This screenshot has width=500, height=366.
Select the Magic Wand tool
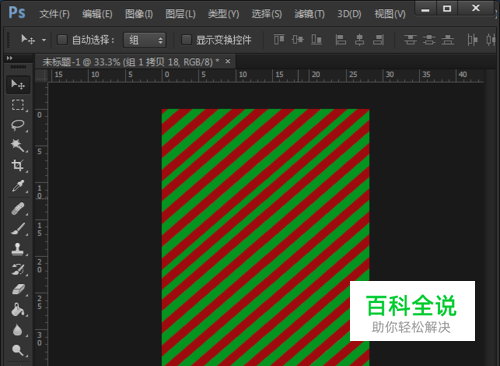point(18,145)
